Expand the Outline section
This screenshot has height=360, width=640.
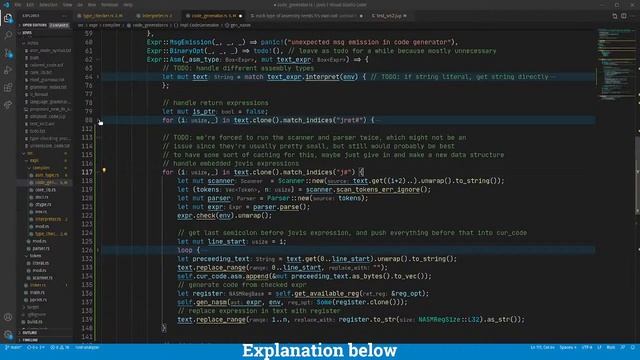coord(44,333)
